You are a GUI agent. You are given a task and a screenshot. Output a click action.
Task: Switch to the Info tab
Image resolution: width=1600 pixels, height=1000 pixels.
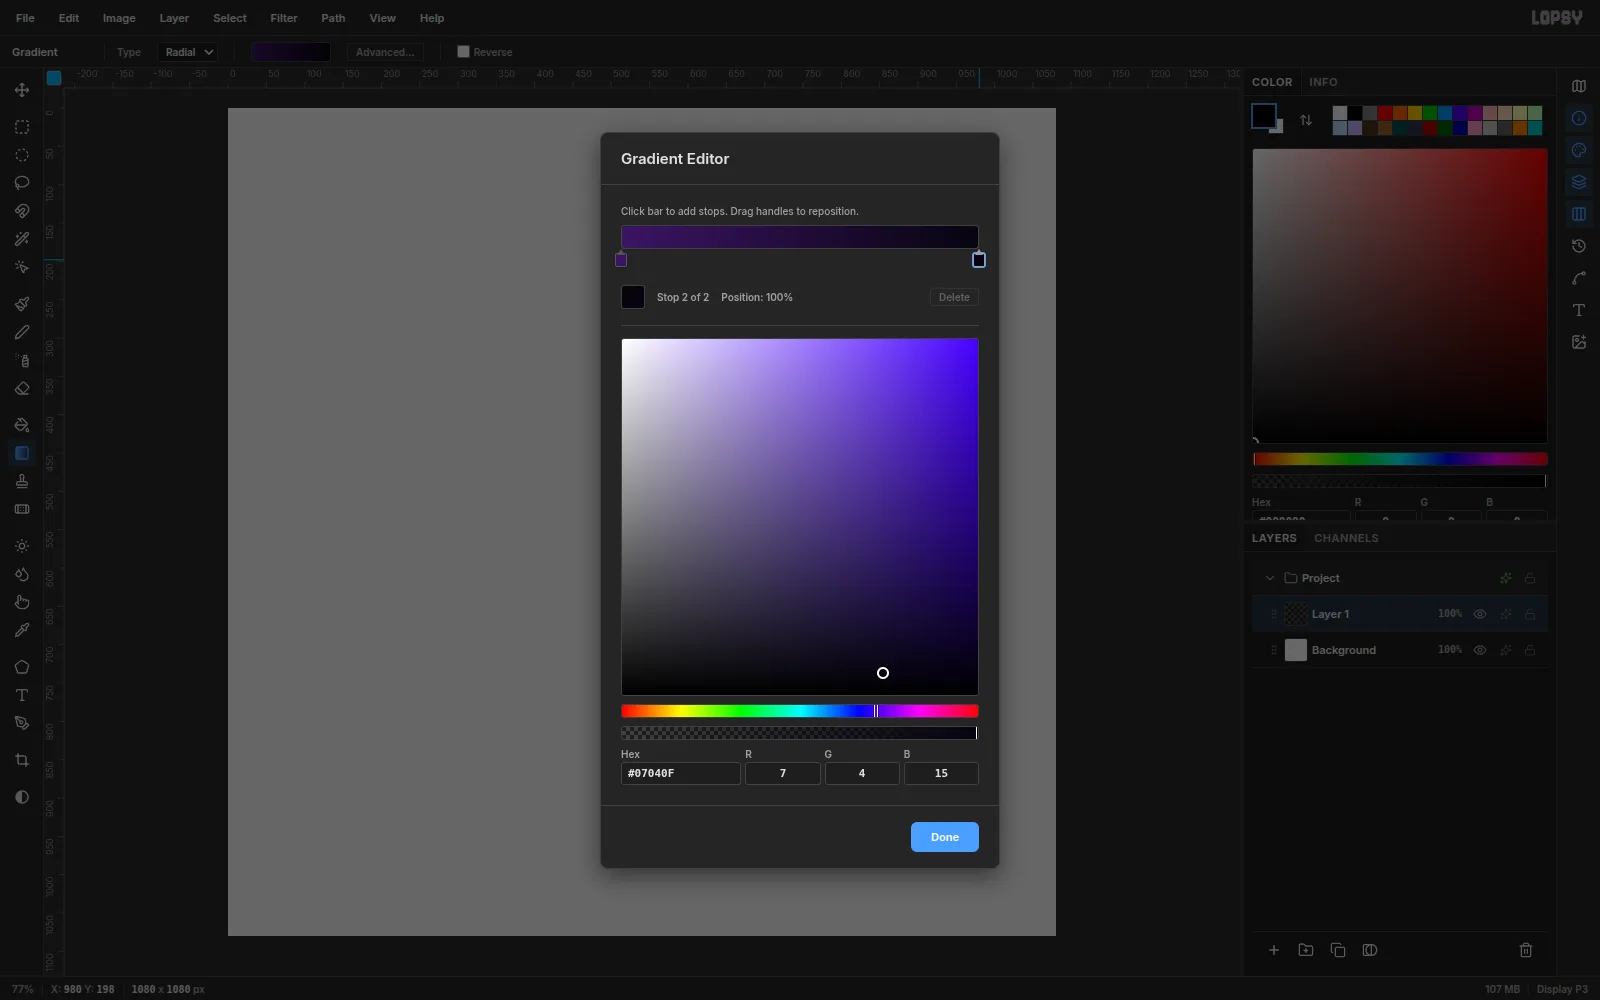[1323, 82]
